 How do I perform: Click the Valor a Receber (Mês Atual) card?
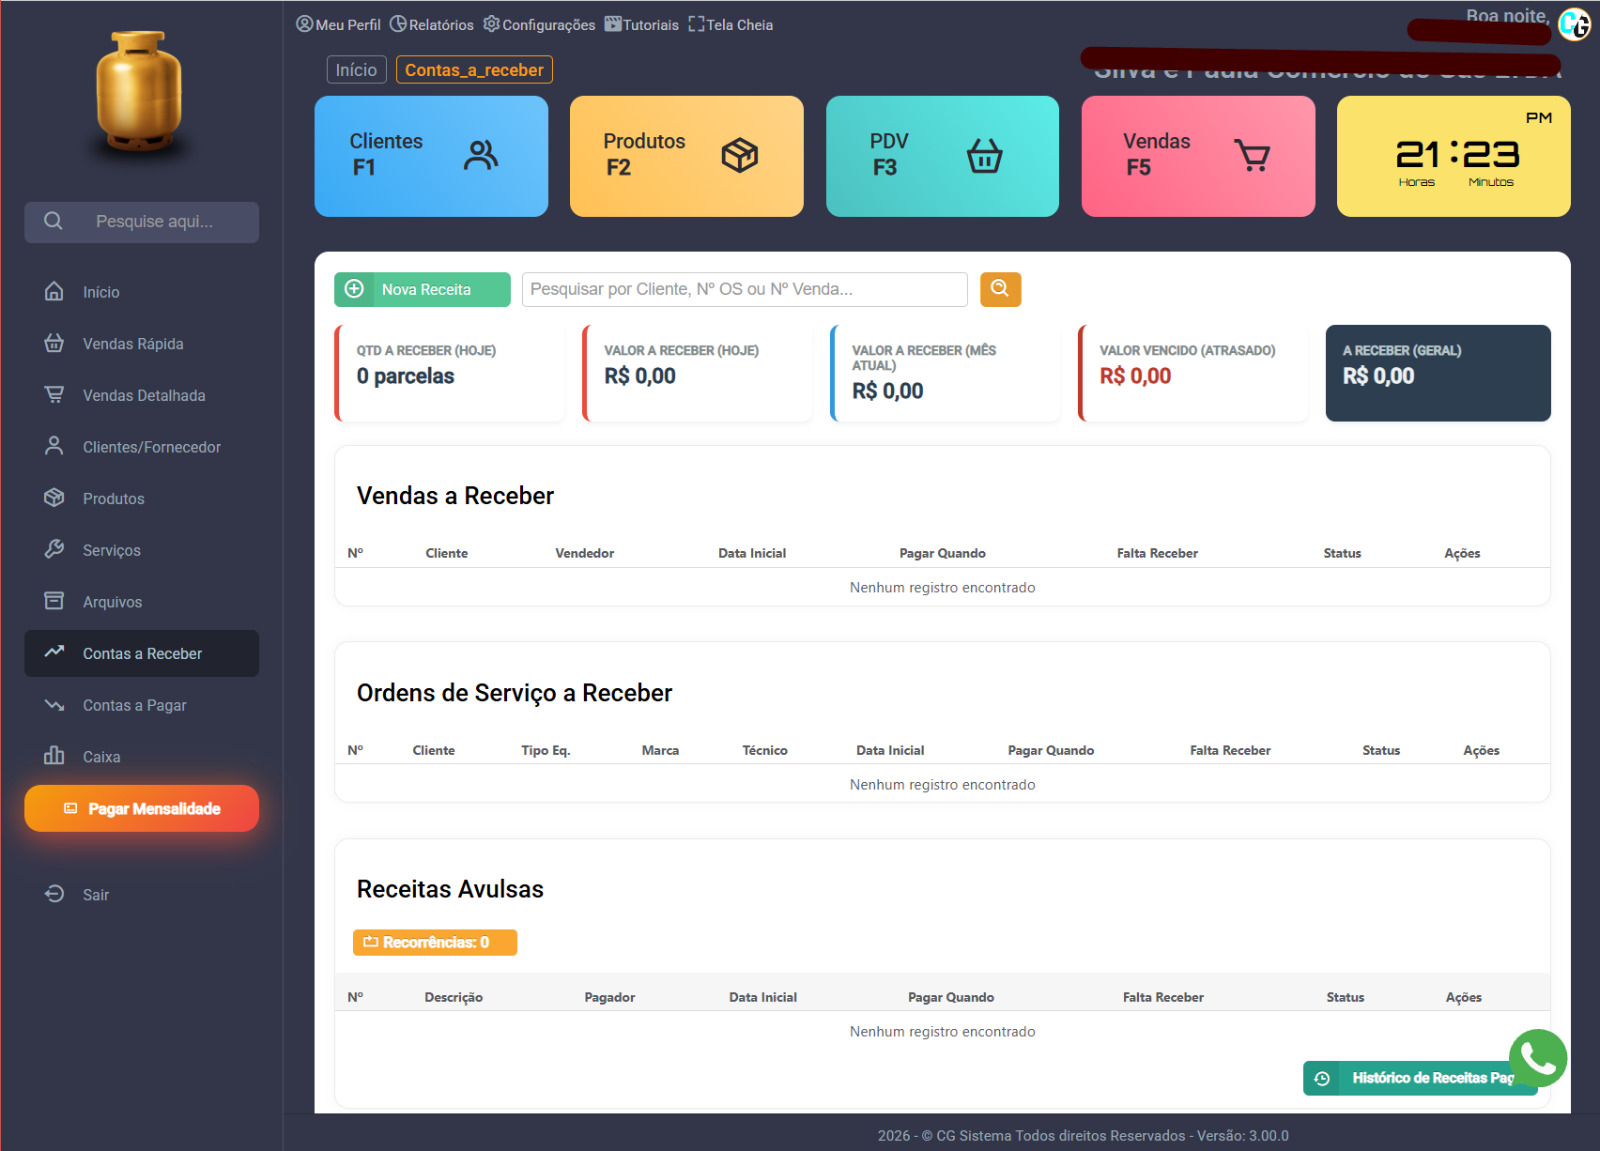point(945,373)
